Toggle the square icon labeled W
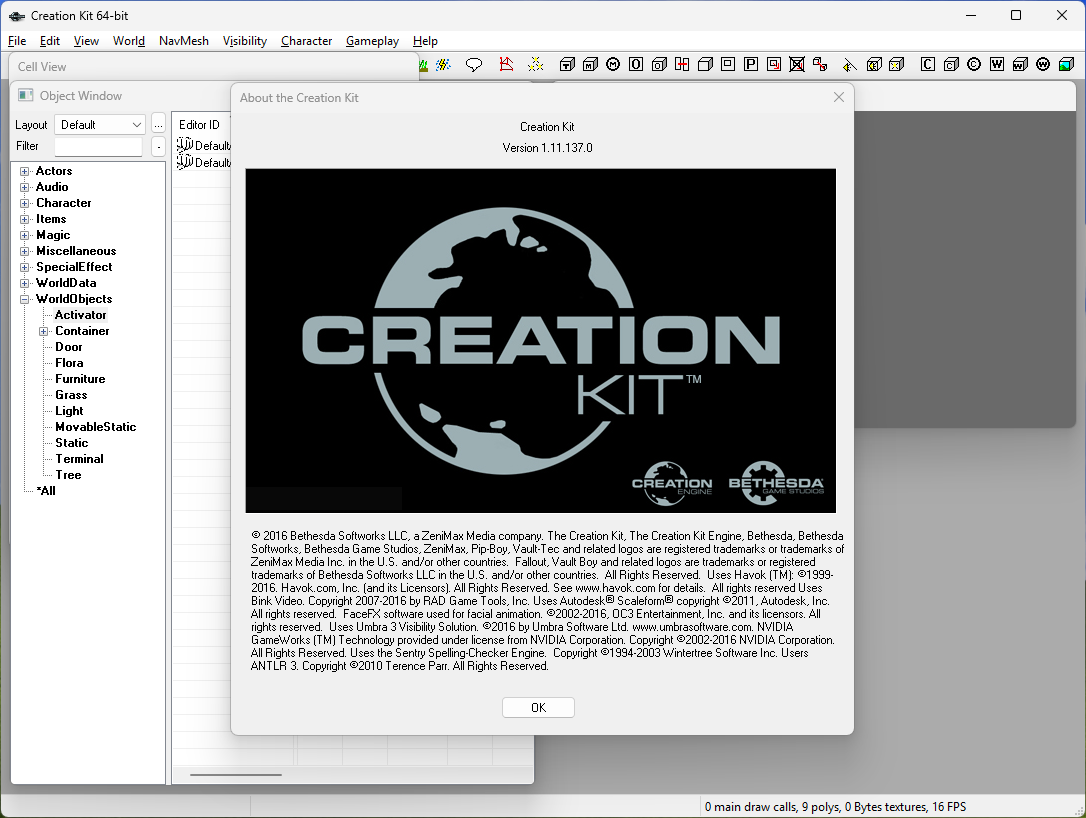This screenshot has width=1086, height=818. (x=997, y=64)
